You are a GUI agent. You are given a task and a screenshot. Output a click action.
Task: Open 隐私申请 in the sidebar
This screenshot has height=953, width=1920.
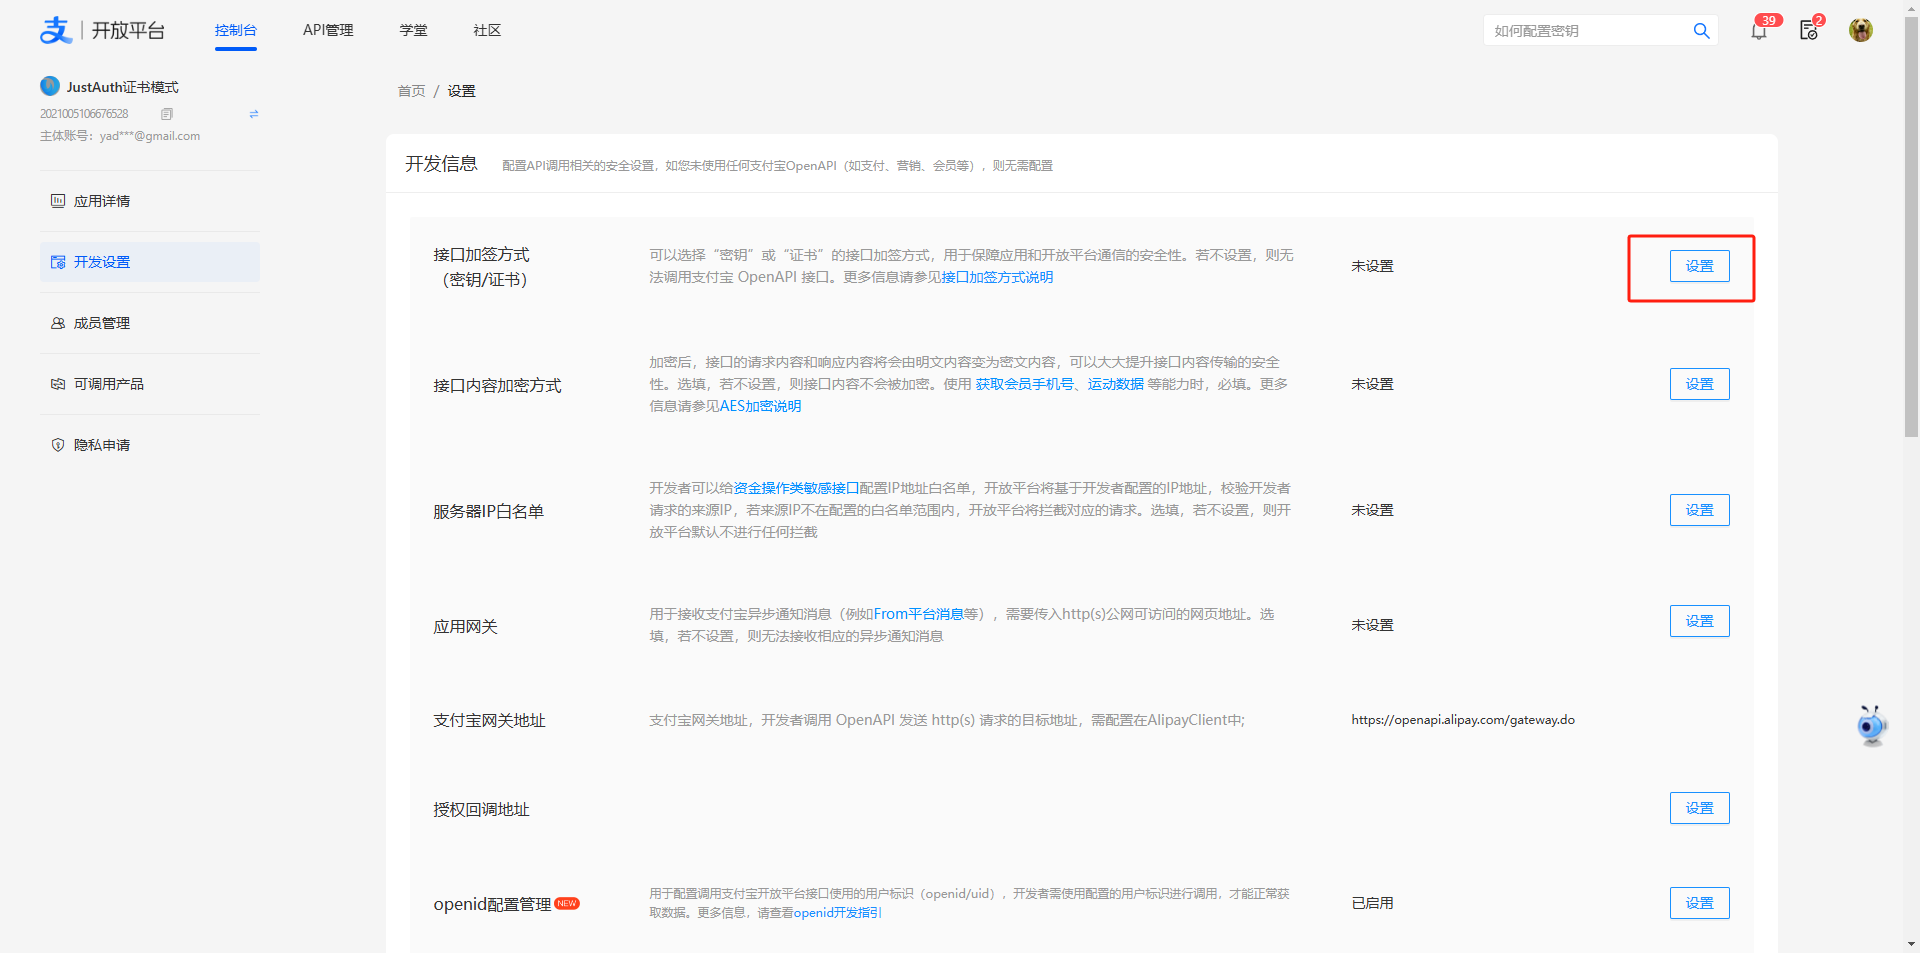[x=150, y=445]
